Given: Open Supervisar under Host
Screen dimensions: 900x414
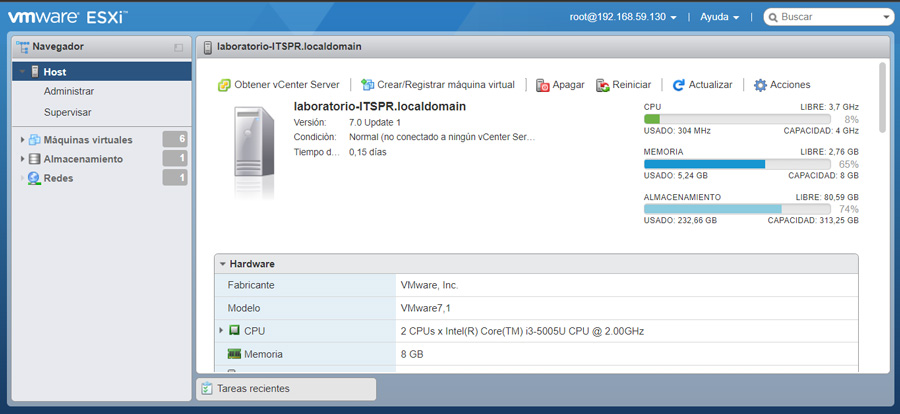Looking at the screenshot, I should click(x=68, y=113).
